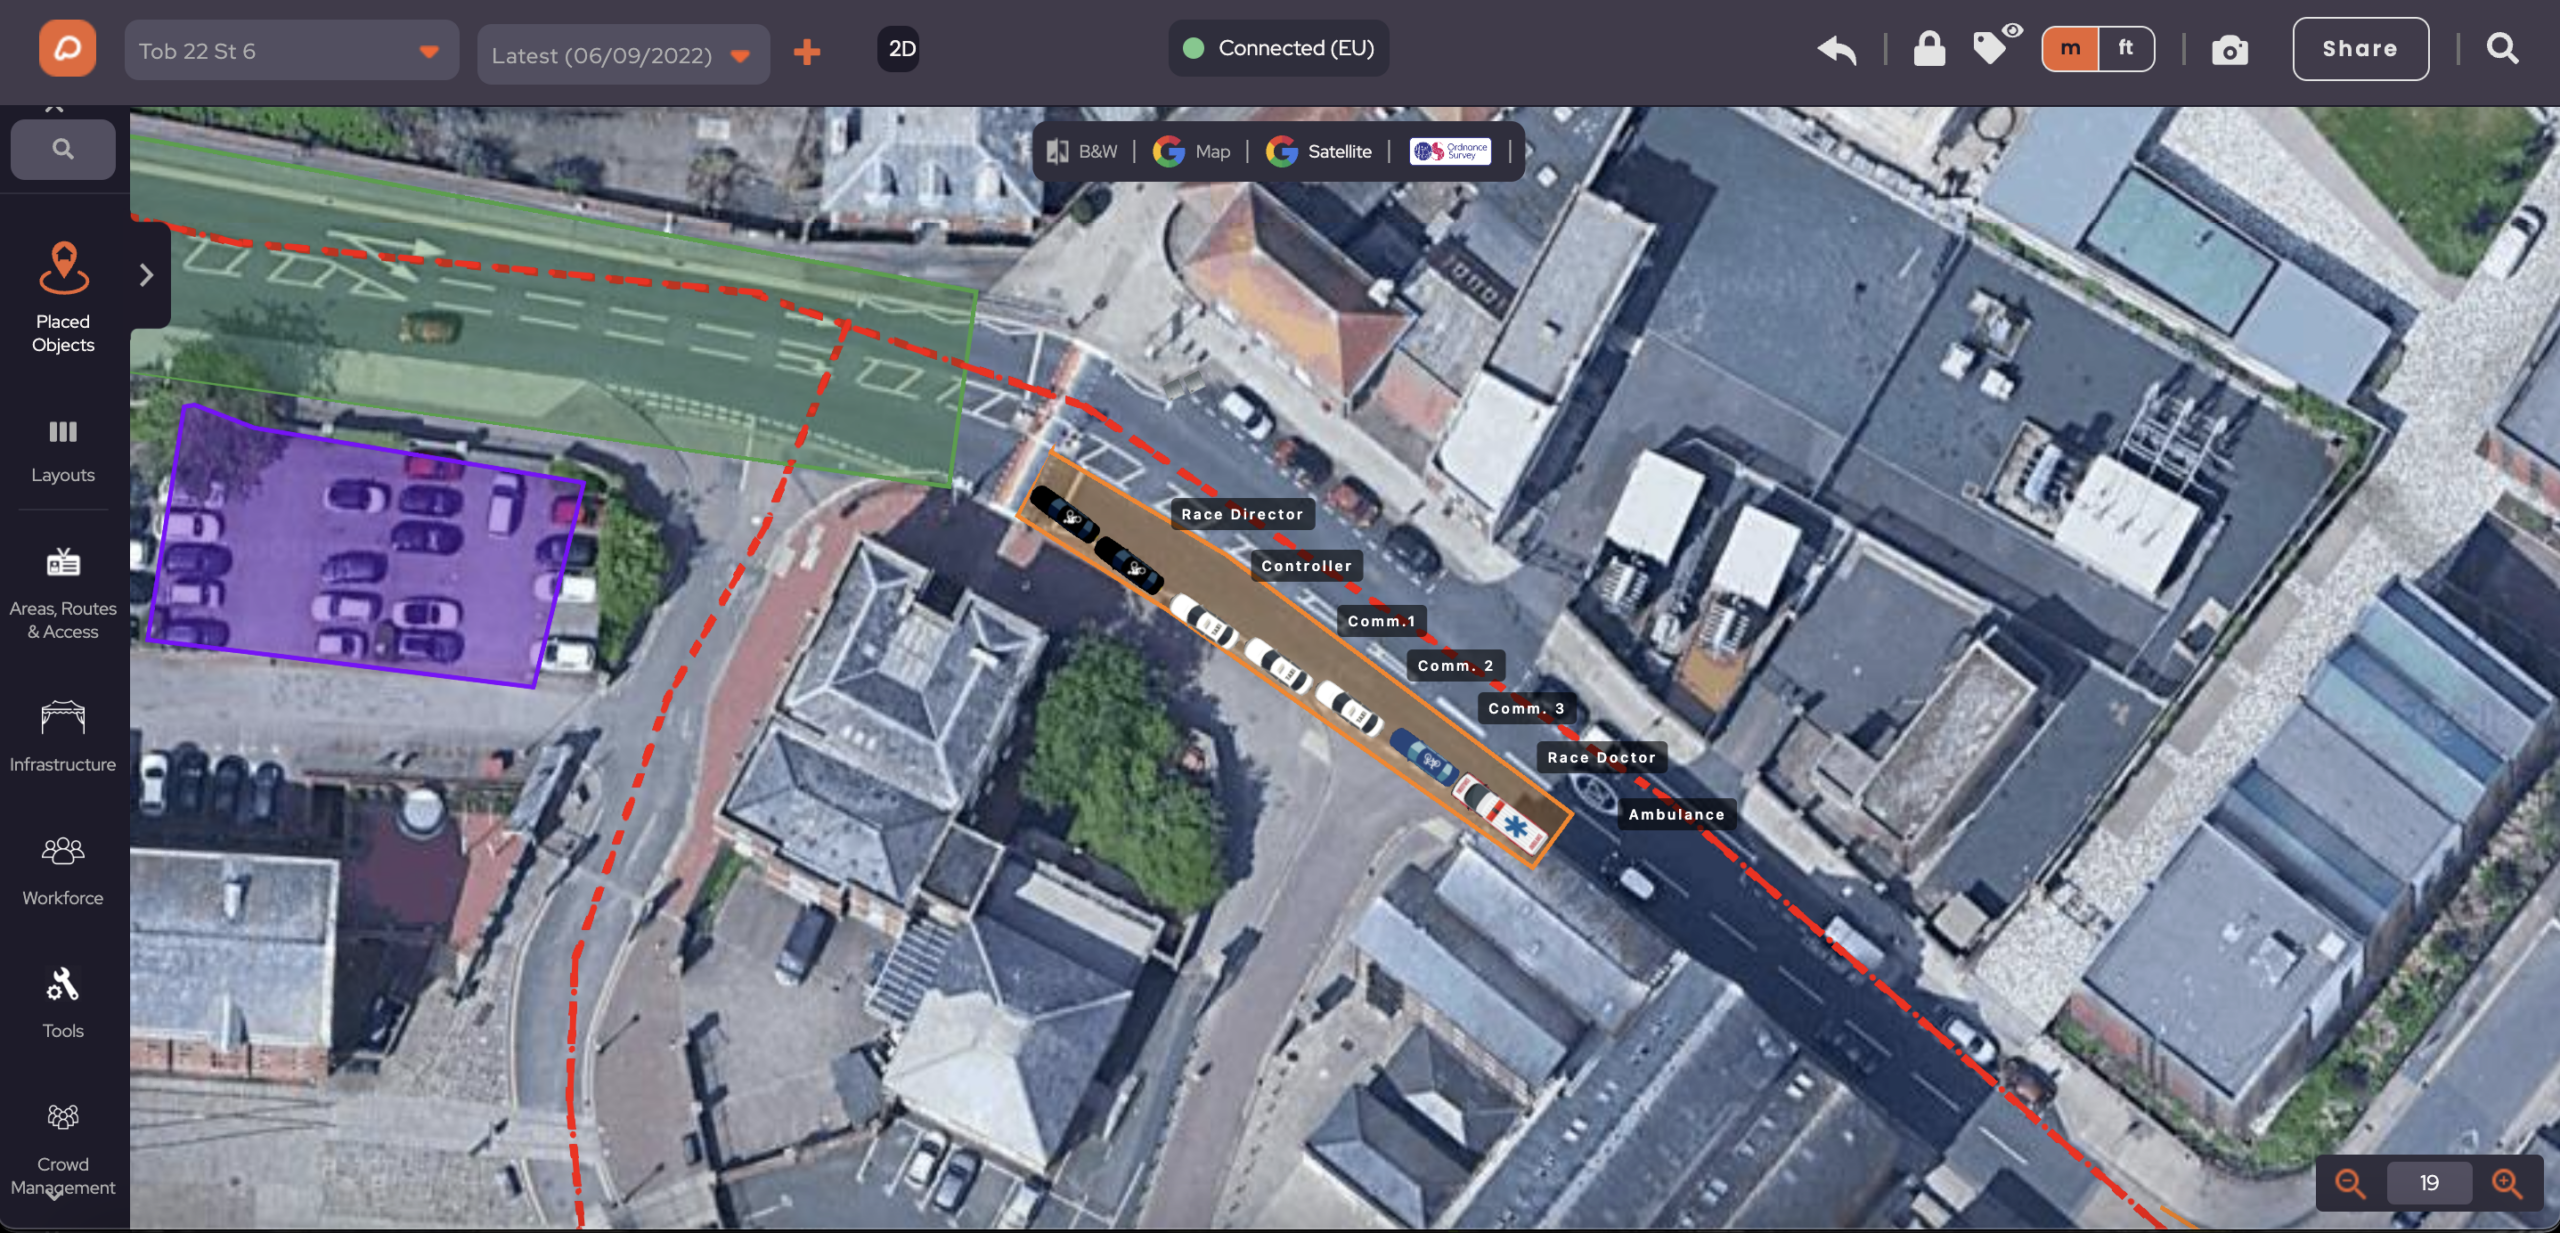Select the Comm. 2 label
The width and height of the screenshot is (2560, 1233).
[1455, 665]
